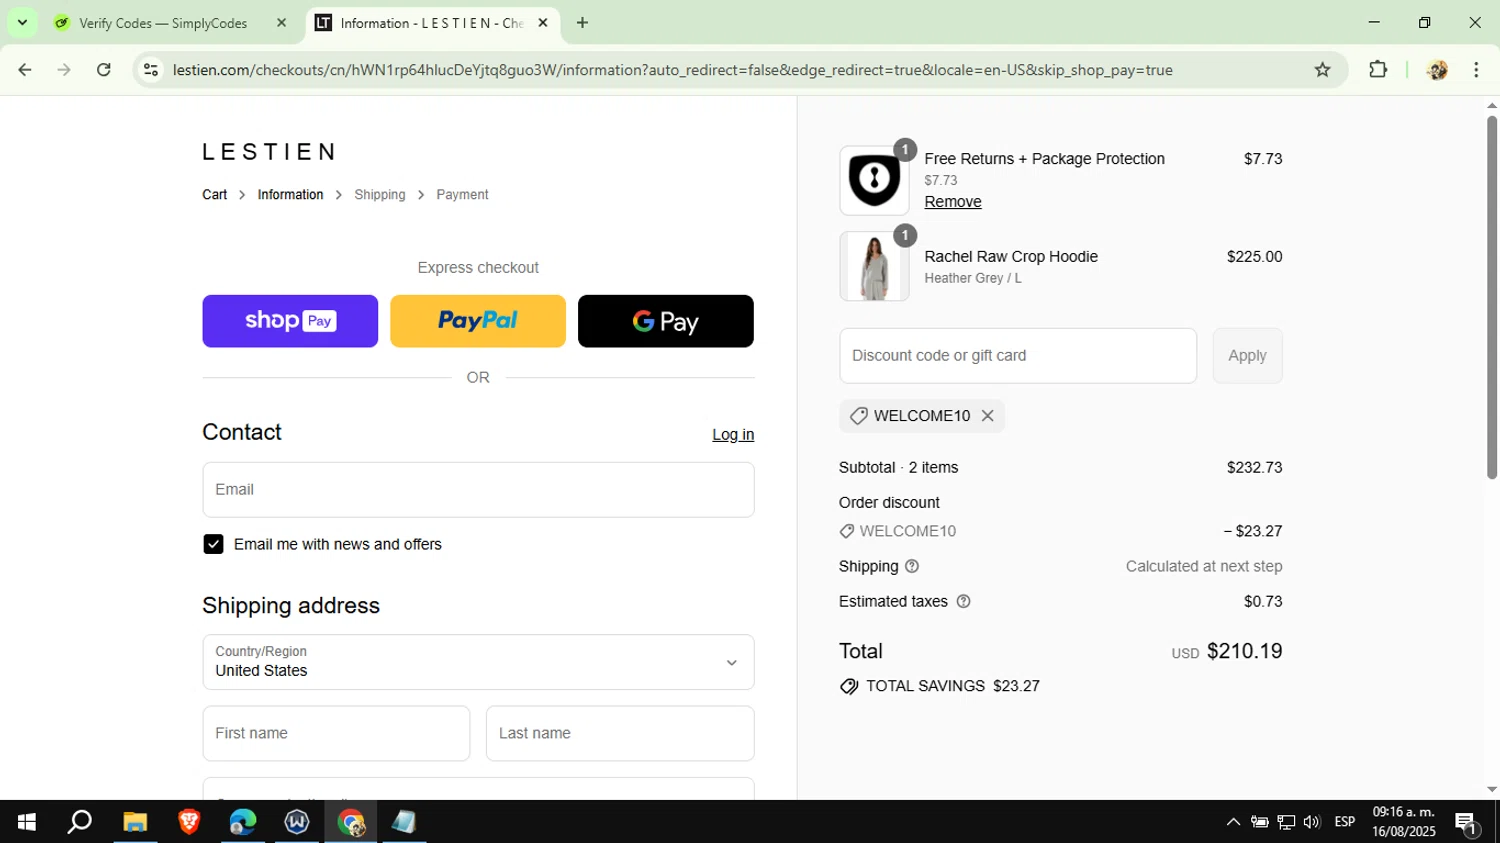
Task: Remove the WELCOME10 discount code
Action: tap(987, 416)
